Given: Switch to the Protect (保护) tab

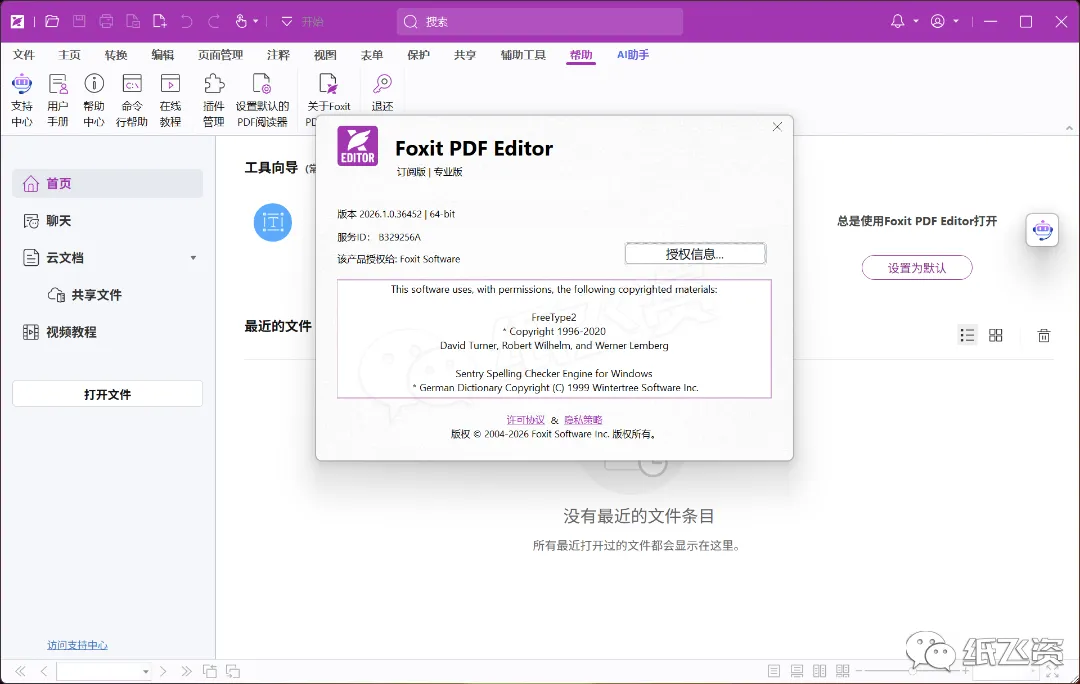Looking at the screenshot, I should pos(418,55).
